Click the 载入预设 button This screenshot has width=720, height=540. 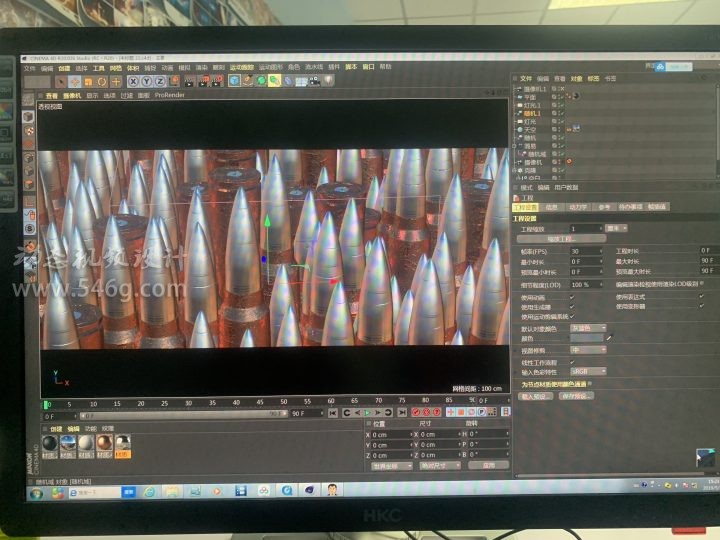[536, 396]
